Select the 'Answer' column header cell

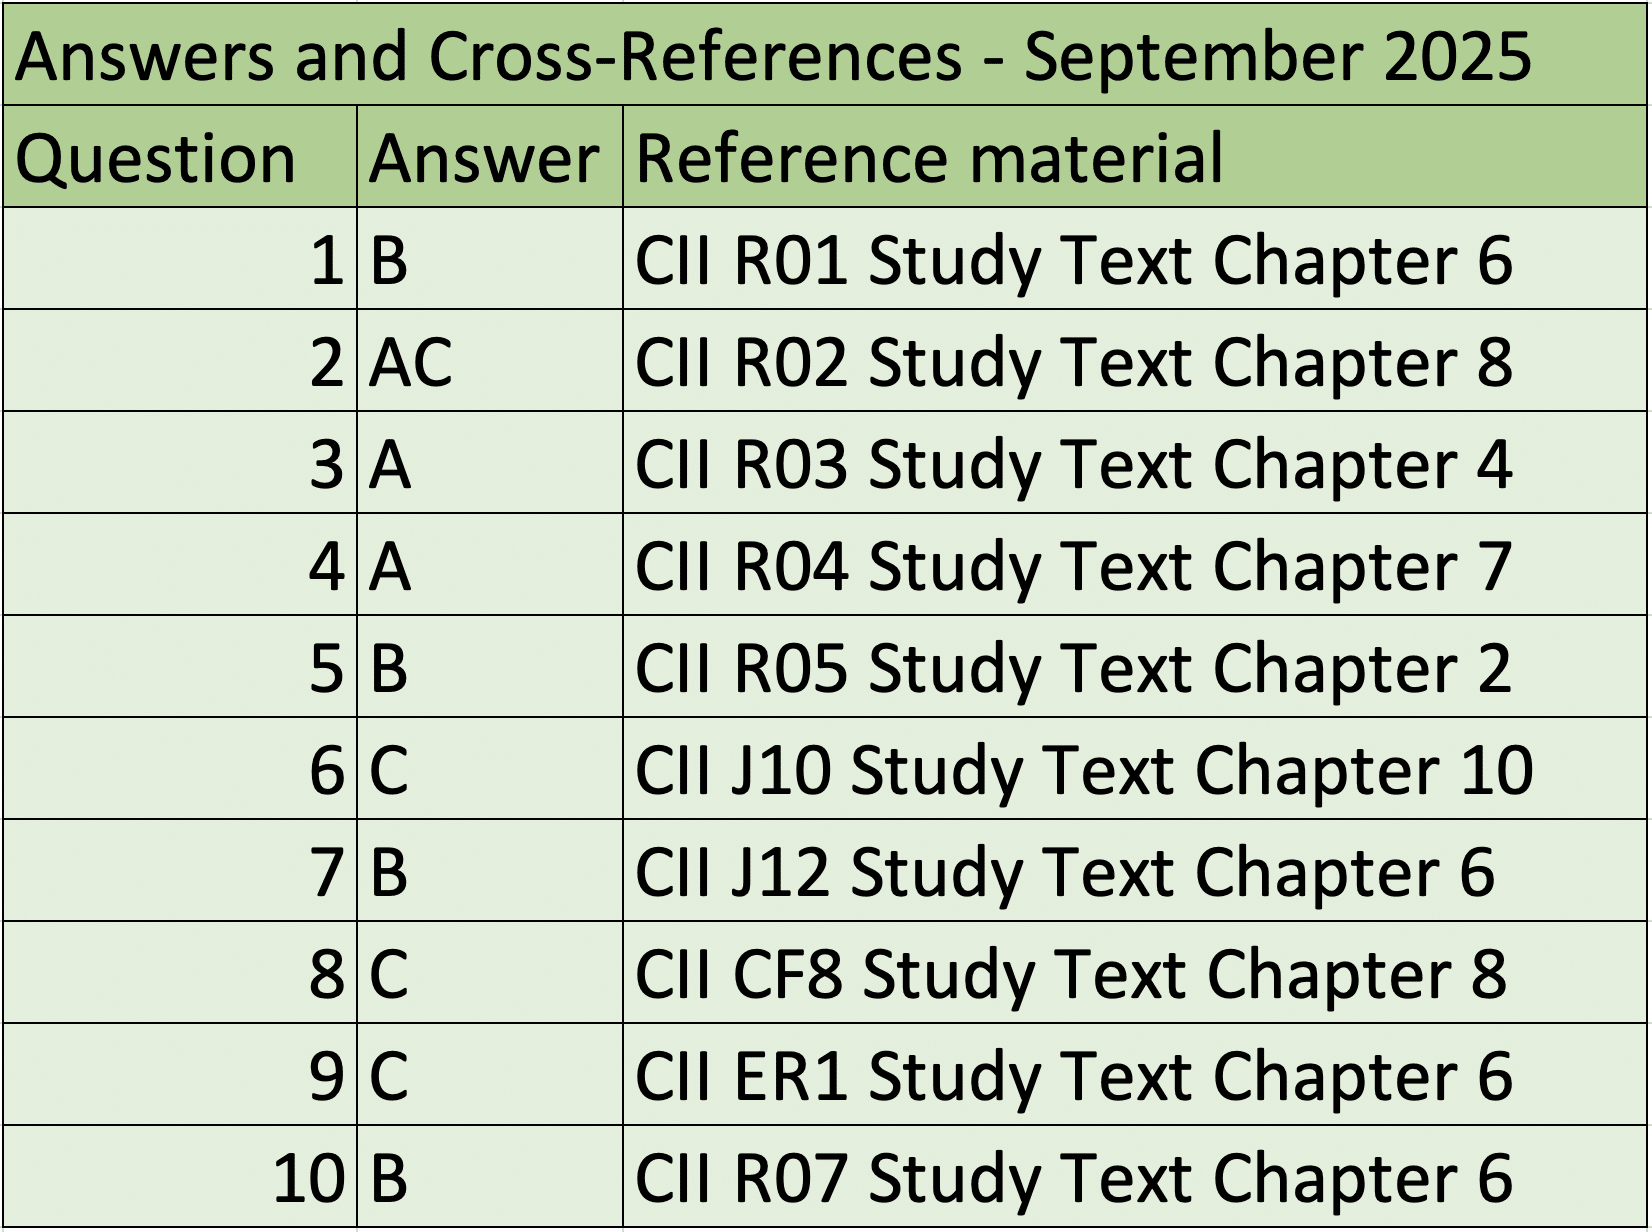point(489,158)
